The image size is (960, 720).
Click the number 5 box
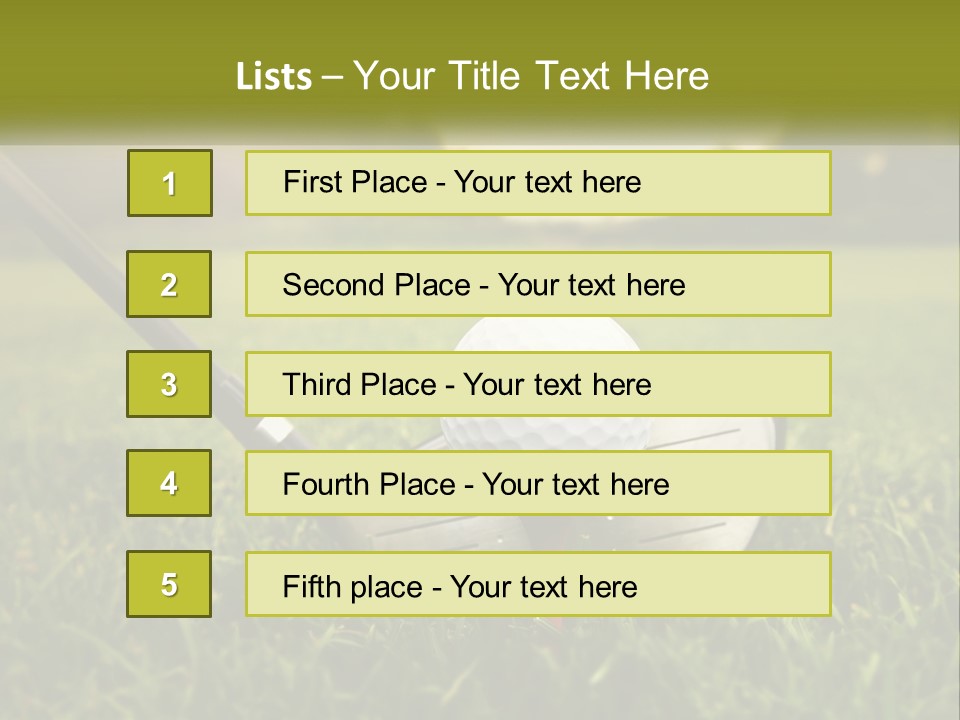coord(169,584)
